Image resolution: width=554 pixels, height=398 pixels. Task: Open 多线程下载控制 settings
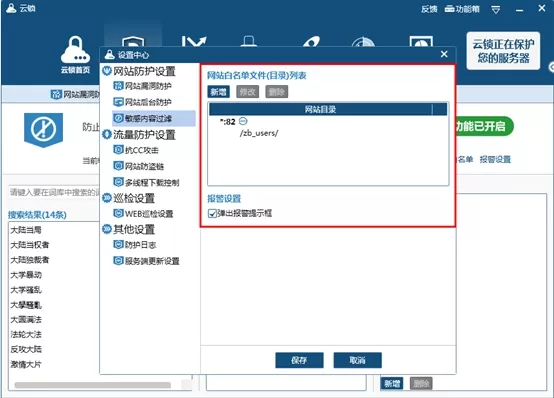(x=146, y=182)
